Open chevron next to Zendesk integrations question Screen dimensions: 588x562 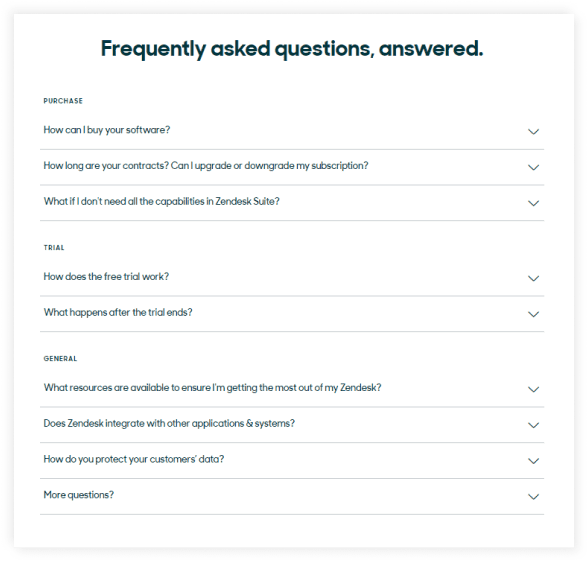pyautogui.click(x=533, y=425)
